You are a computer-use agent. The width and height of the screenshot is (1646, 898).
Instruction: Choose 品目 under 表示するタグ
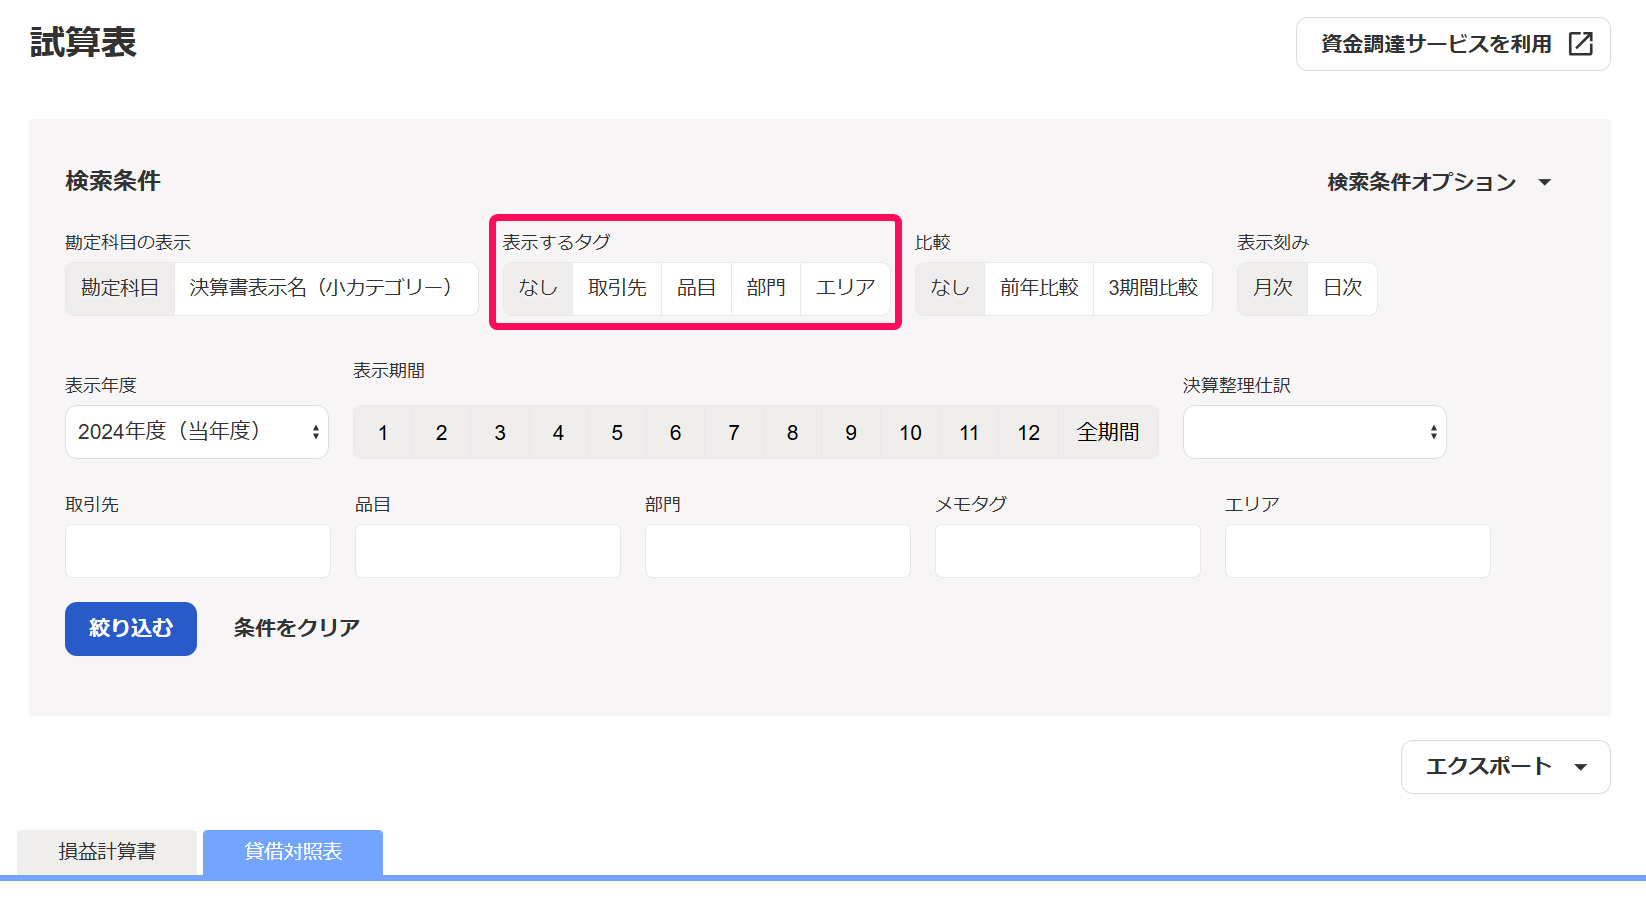pos(697,288)
